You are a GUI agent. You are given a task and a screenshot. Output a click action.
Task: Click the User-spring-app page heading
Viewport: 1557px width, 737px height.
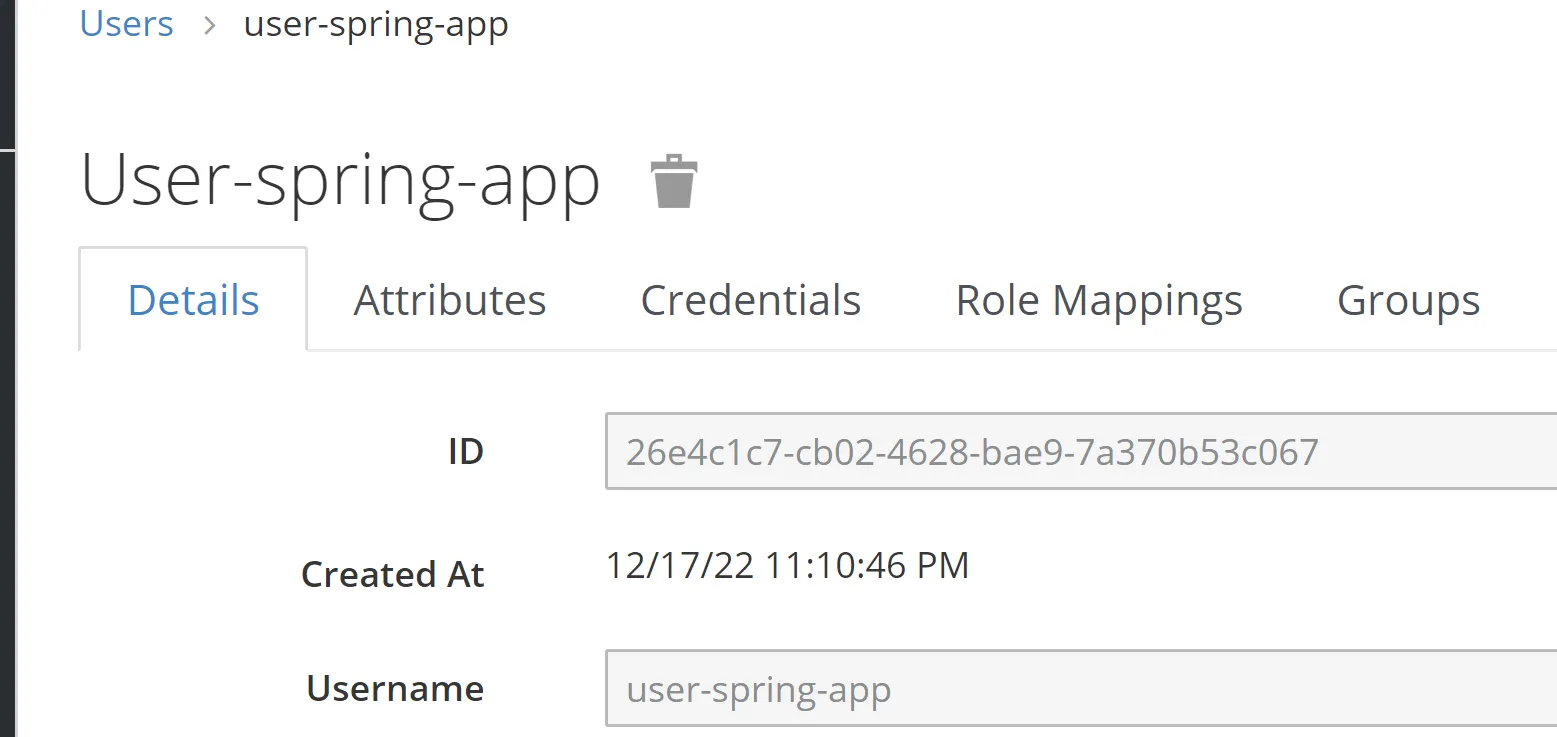point(340,181)
